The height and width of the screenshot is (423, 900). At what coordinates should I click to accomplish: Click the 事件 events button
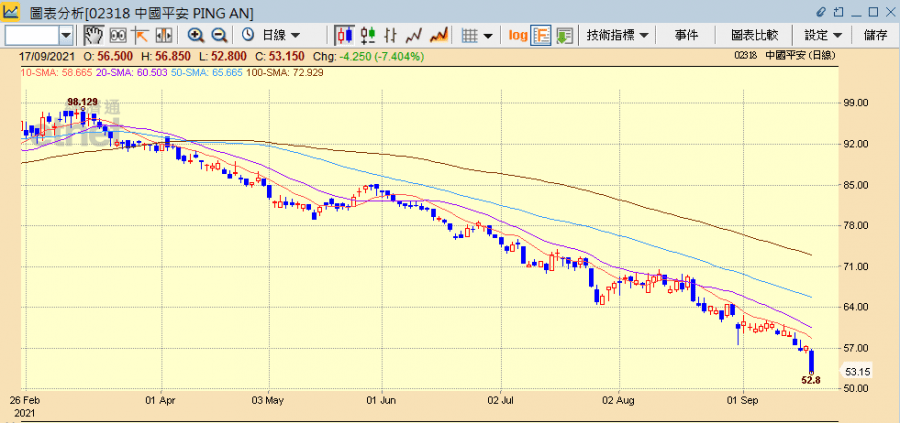coord(686,35)
